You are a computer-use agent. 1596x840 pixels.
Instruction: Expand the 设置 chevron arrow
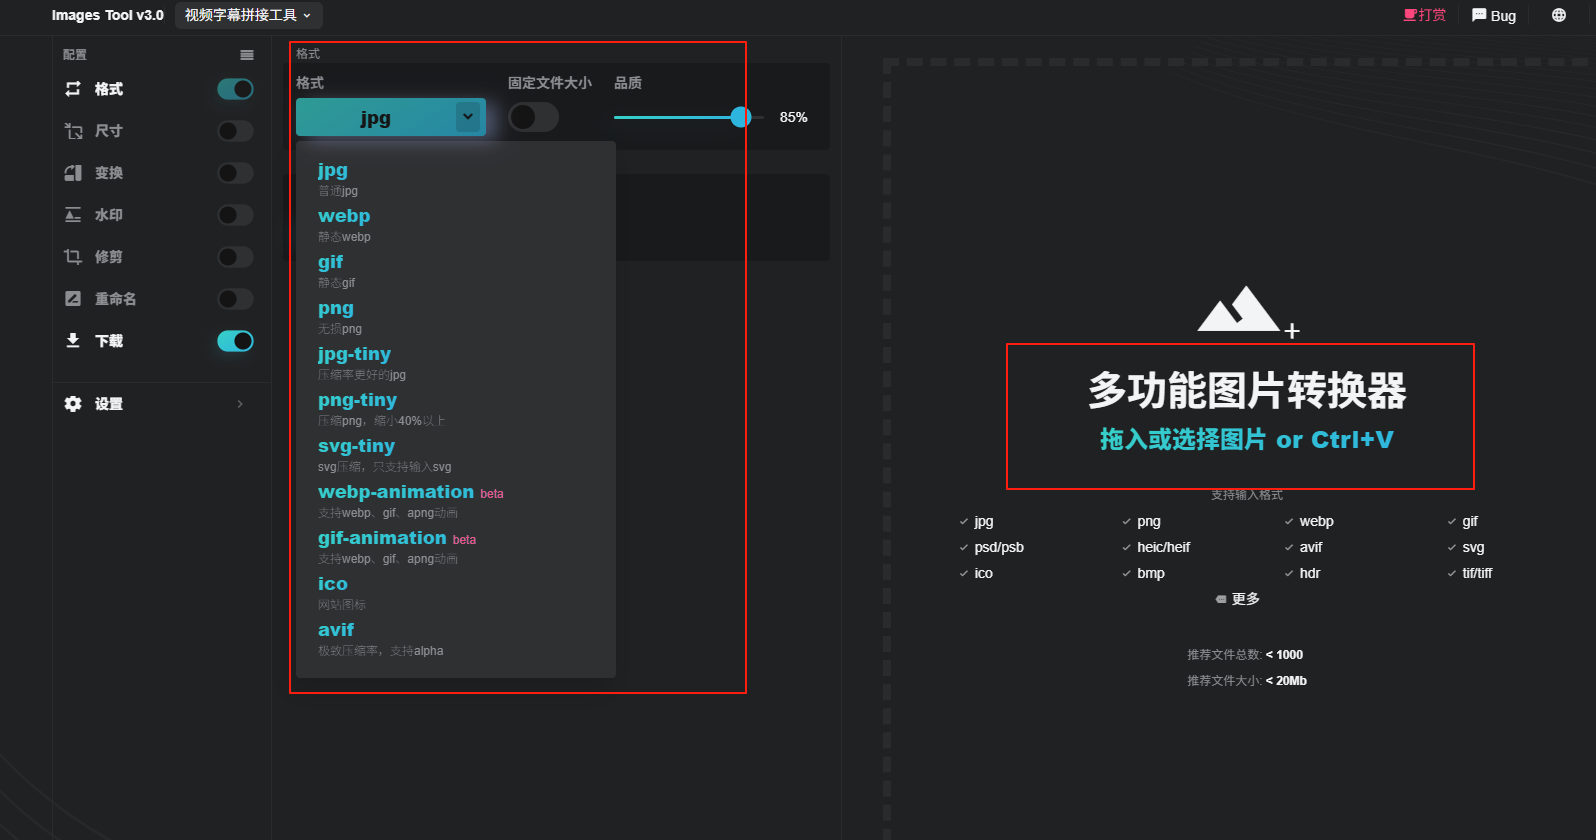point(240,404)
